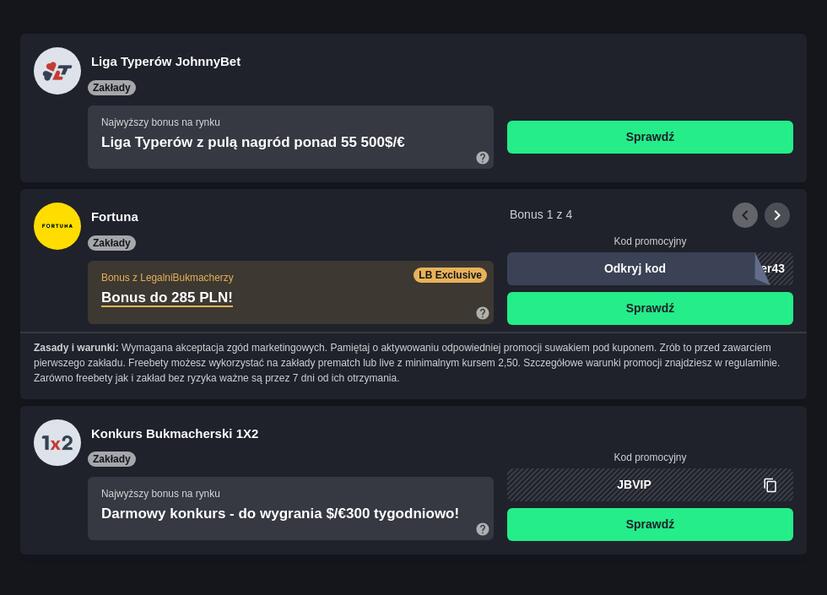Click the Liga Typerów JohnnyBet logo
Image resolution: width=827 pixels, height=595 pixels.
point(57,71)
